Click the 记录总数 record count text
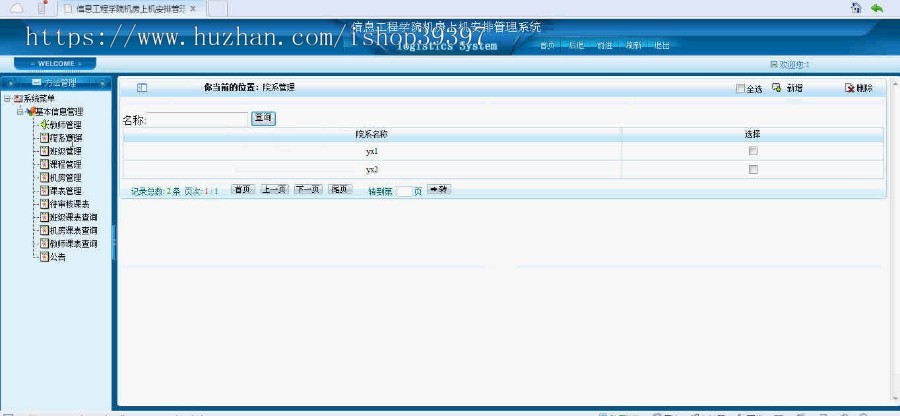 156,191
